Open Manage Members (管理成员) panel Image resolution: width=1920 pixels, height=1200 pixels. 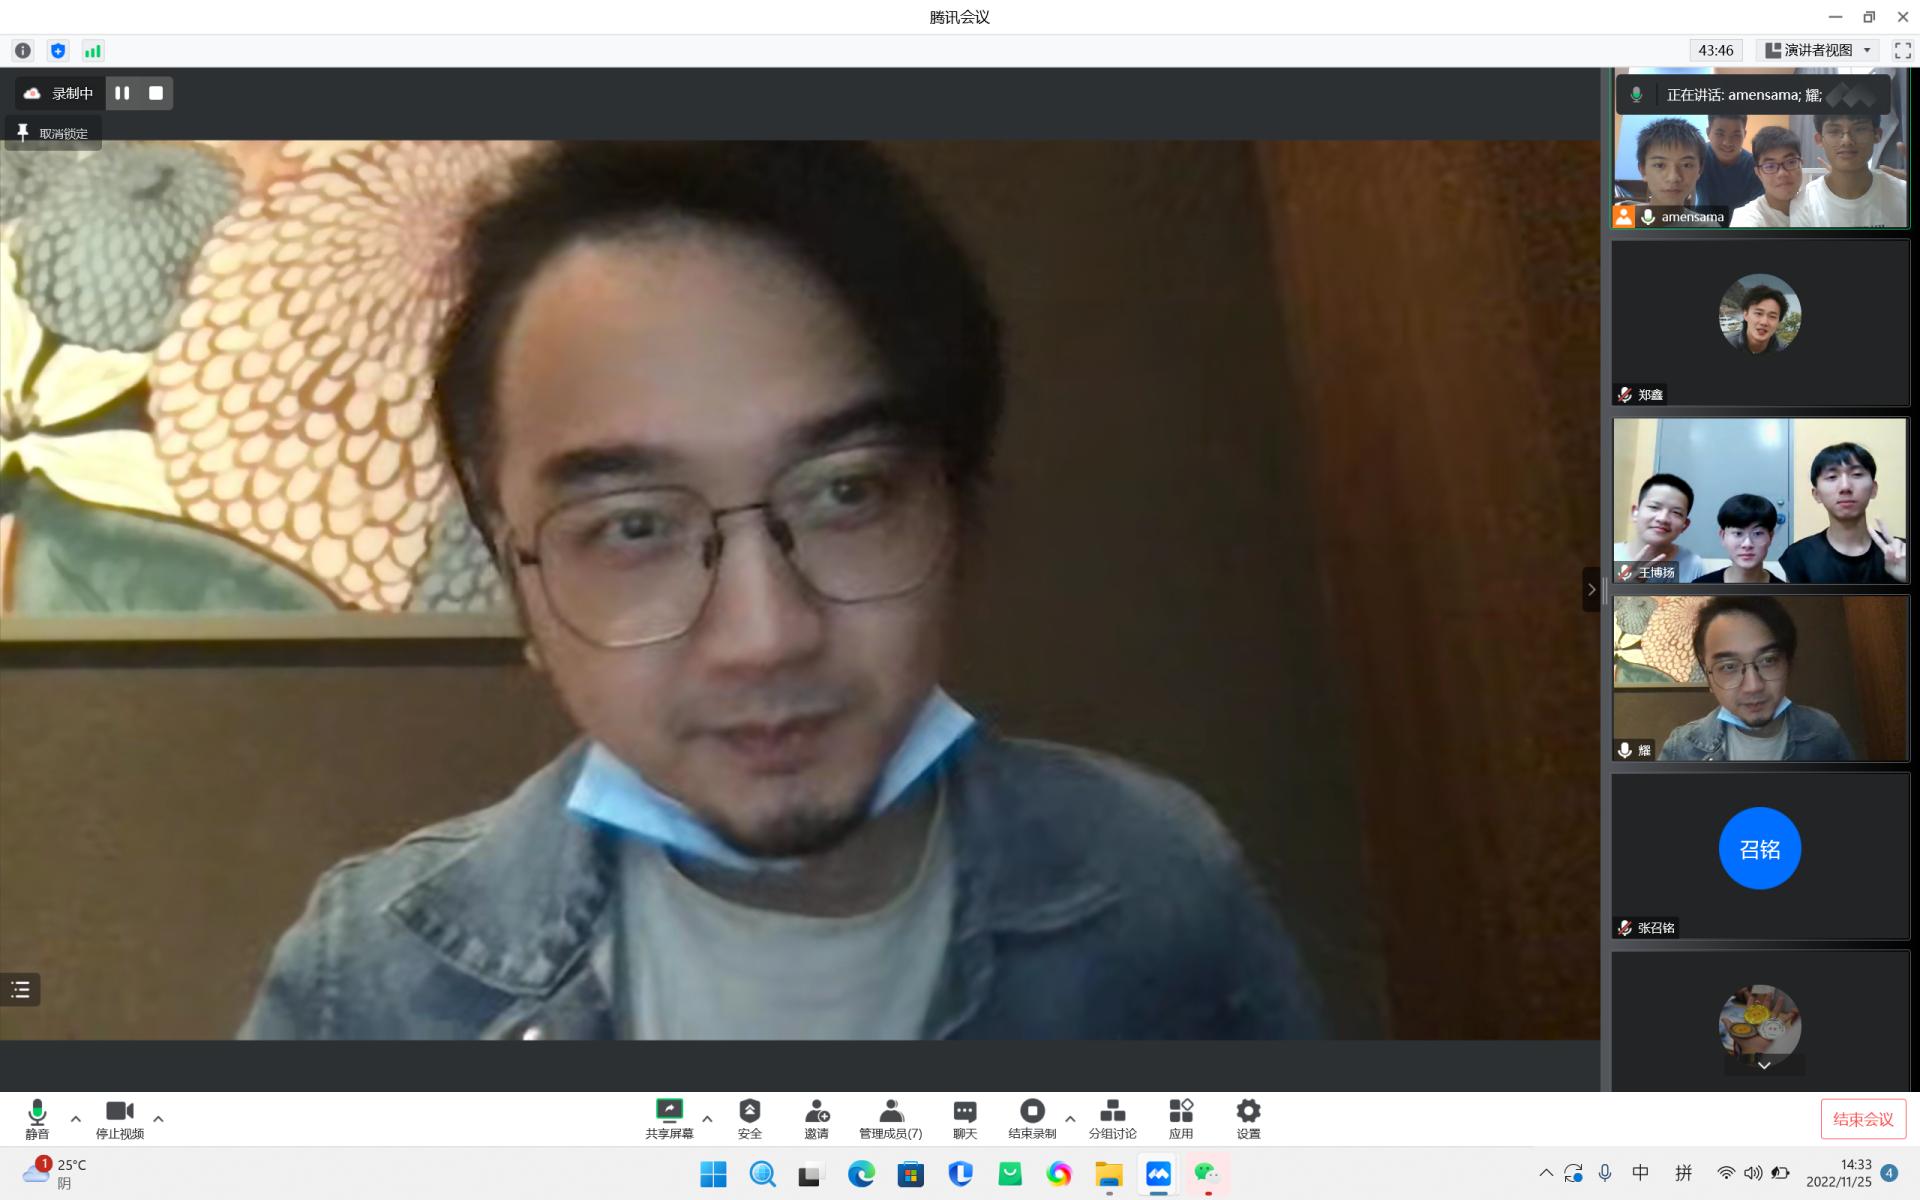pos(890,1117)
